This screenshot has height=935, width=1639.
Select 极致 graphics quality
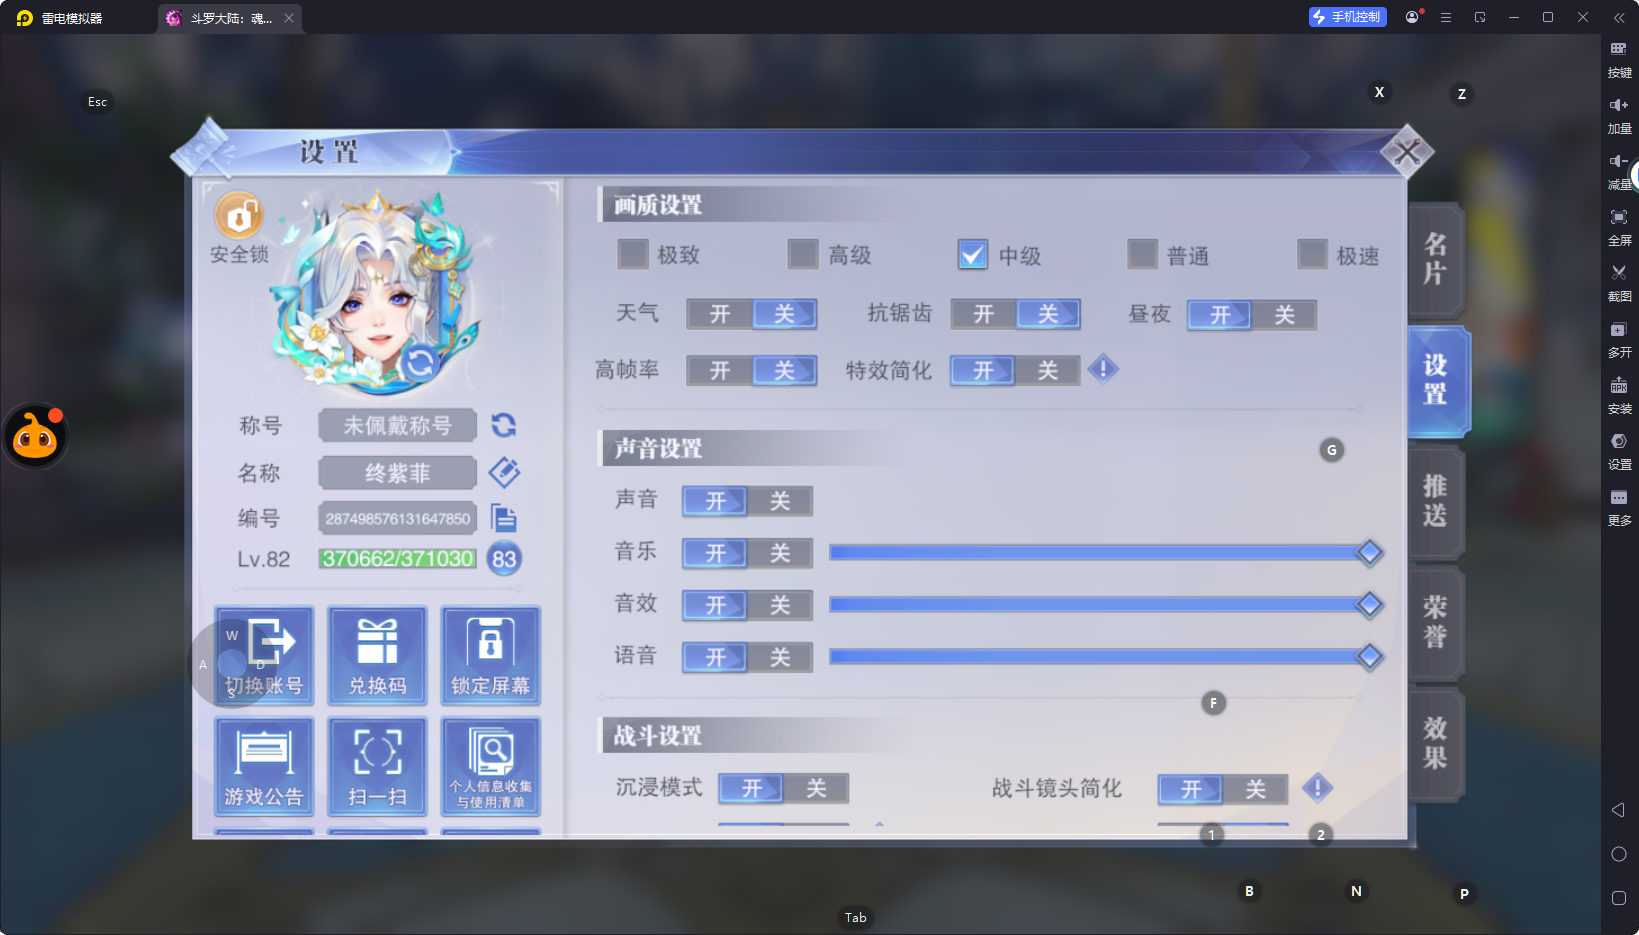click(633, 255)
